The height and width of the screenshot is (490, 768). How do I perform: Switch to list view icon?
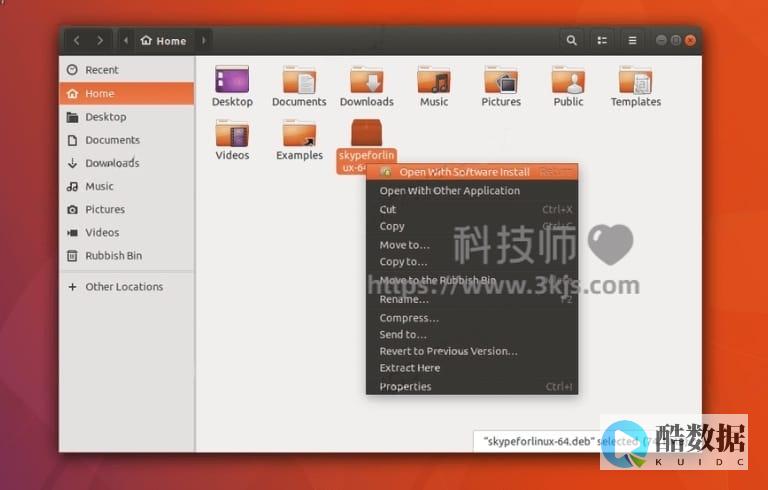tap(602, 40)
